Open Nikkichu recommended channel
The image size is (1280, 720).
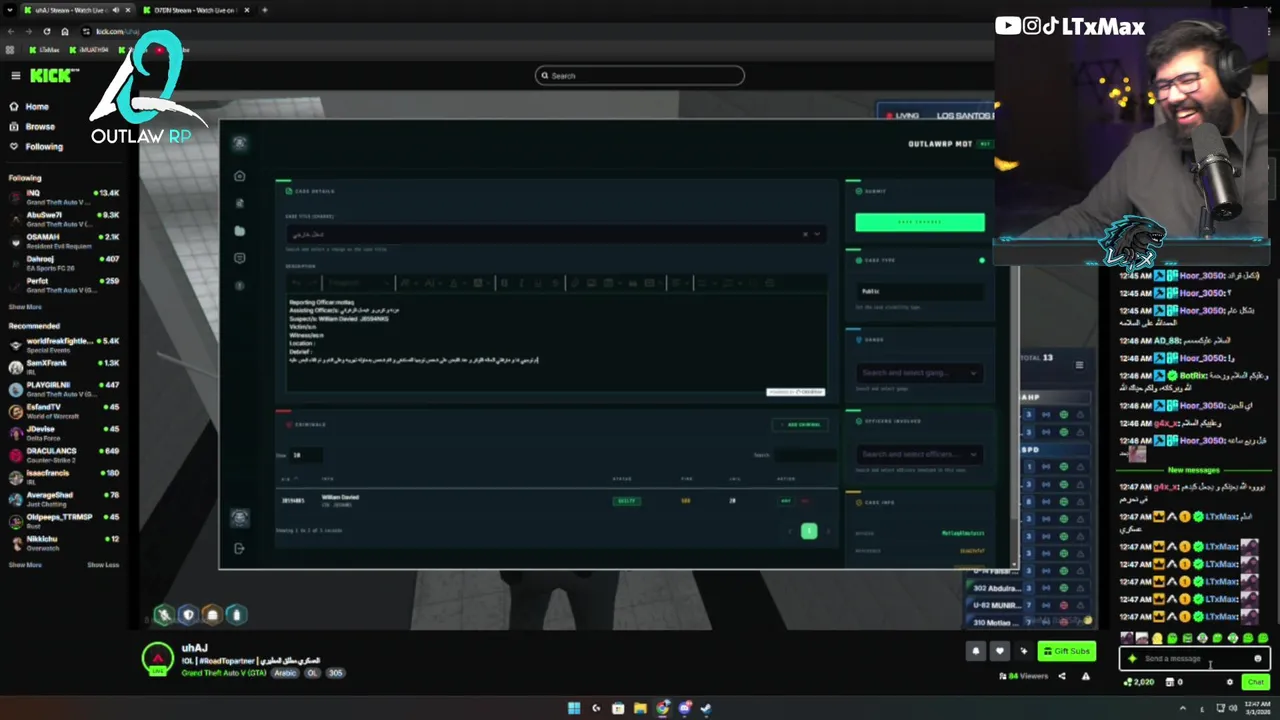pyautogui.click(x=64, y=543)
